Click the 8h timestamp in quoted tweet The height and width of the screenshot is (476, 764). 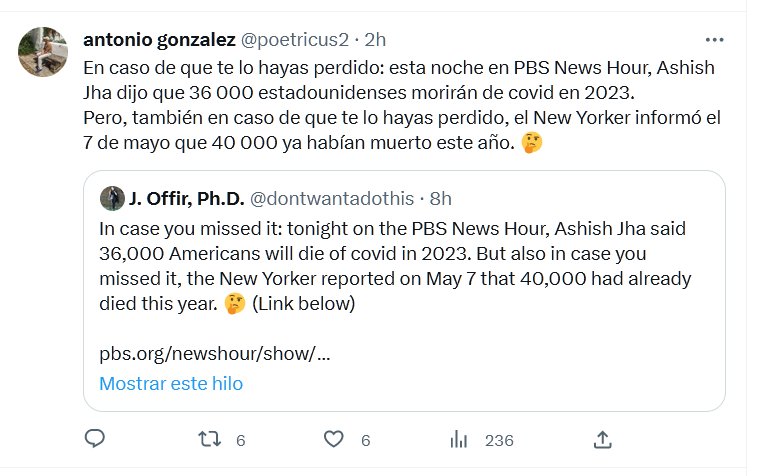[x=440, y=197]
